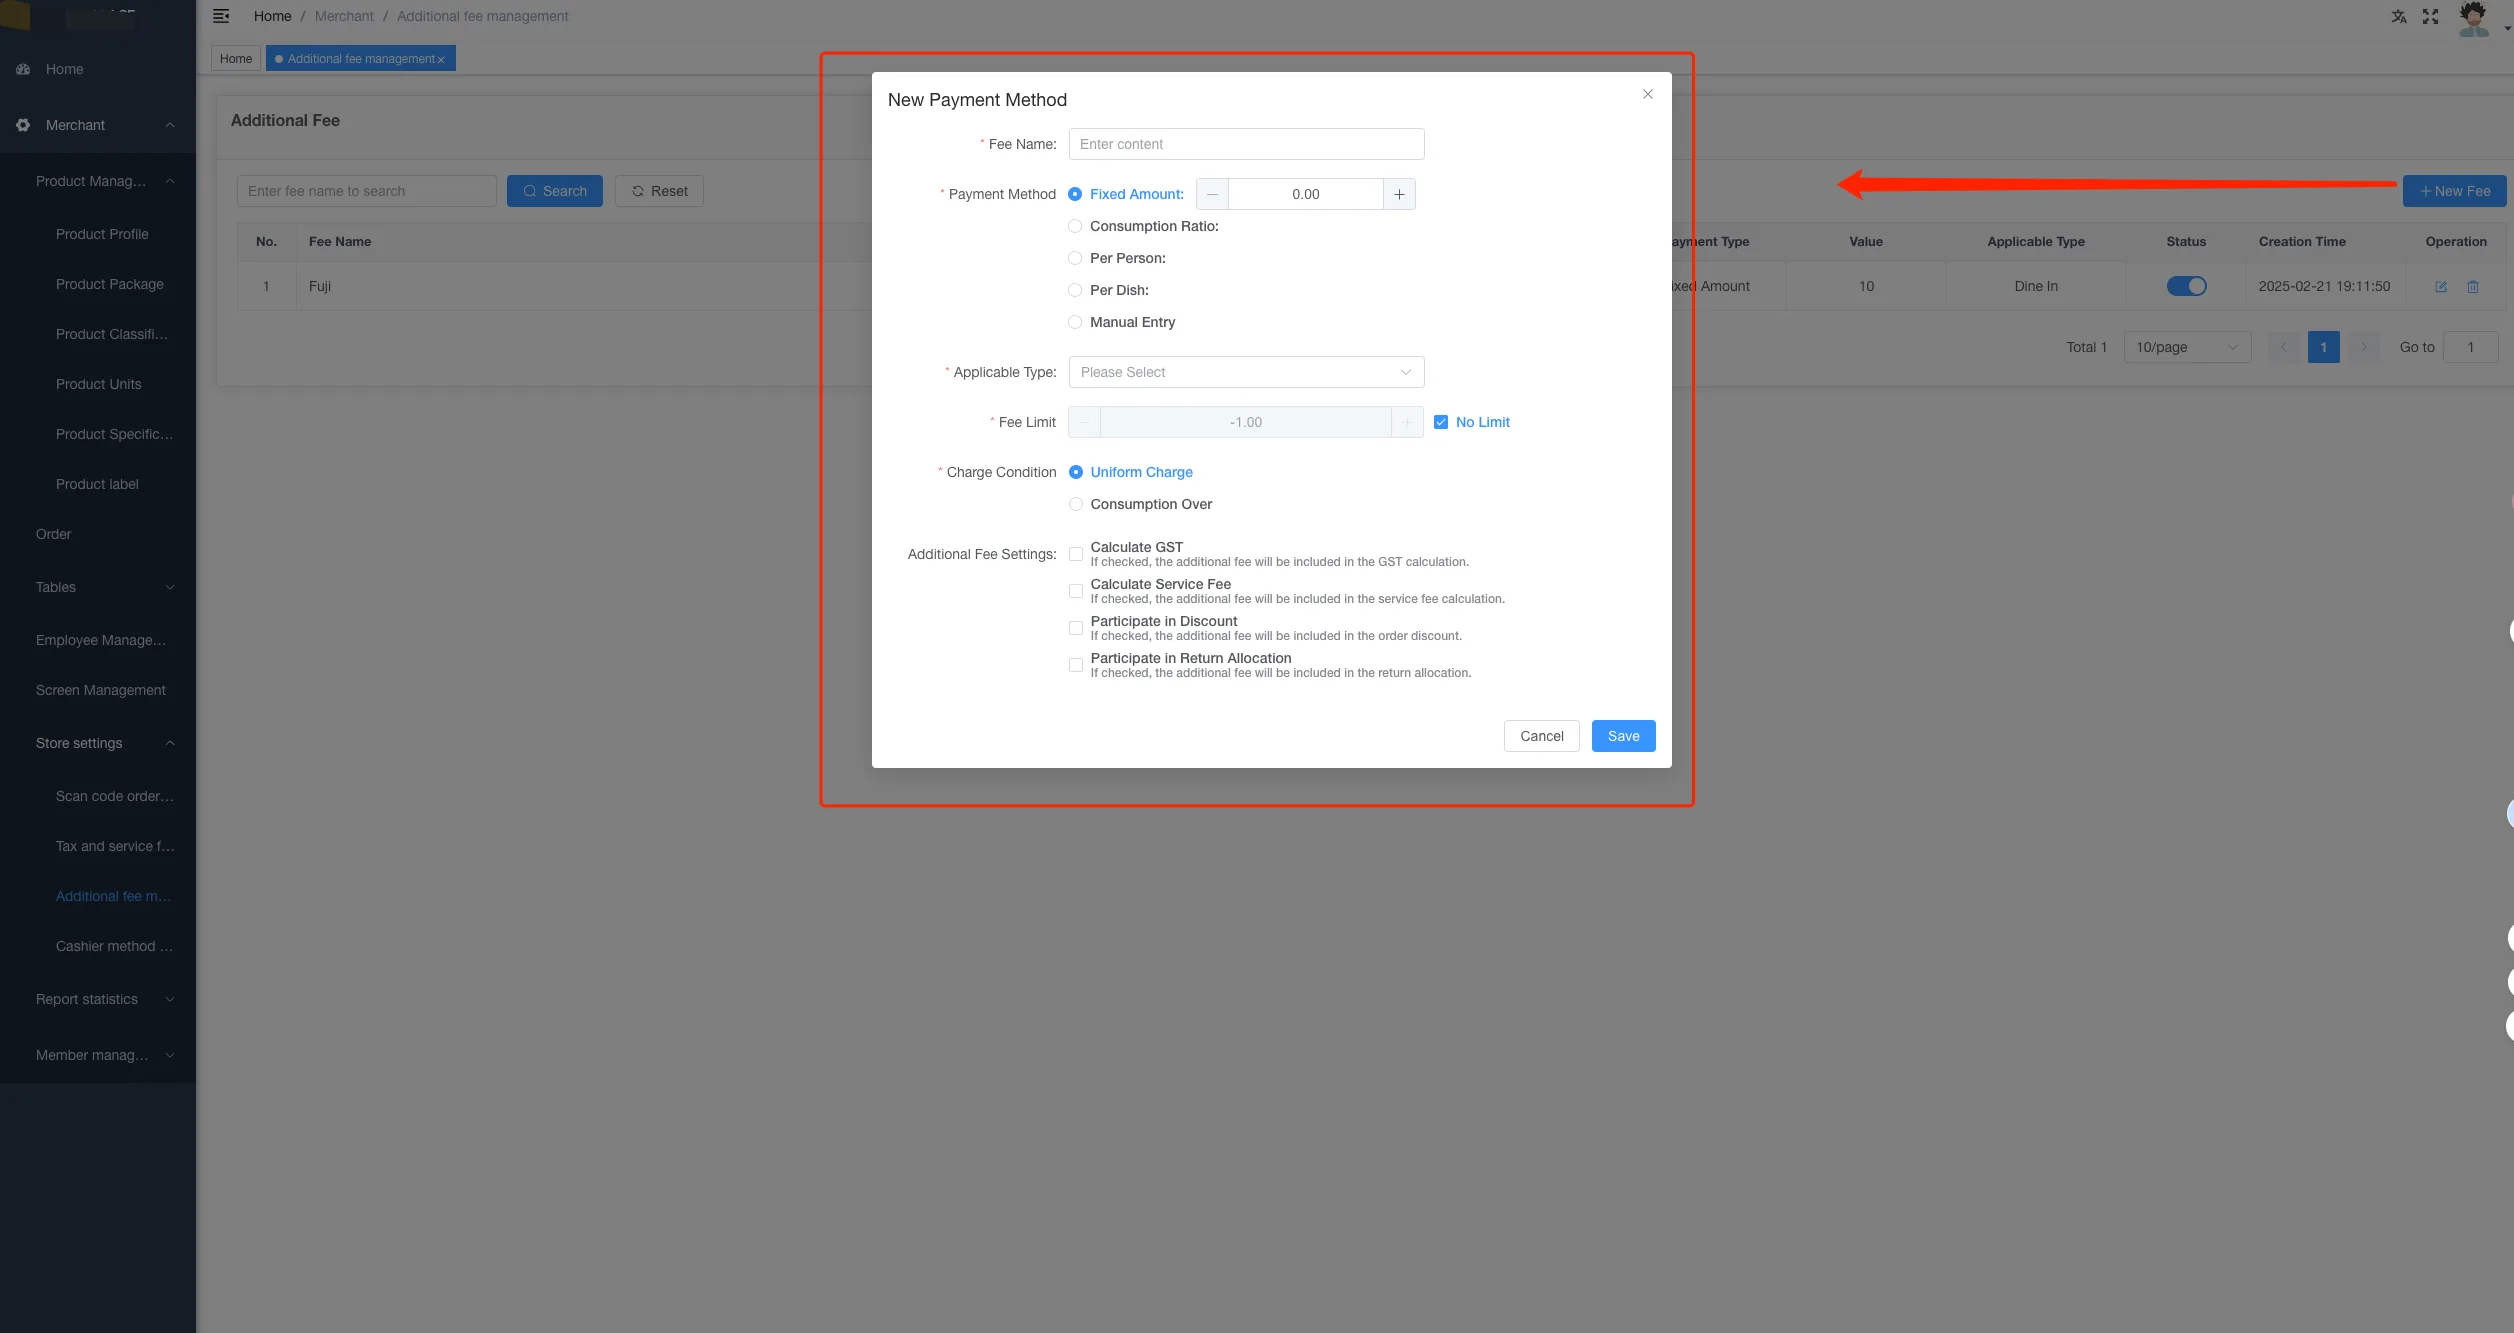Go to next page arrow in pagination
The width and height of the screenshot is (2514, 1333).
click(x=2364, y=347)
